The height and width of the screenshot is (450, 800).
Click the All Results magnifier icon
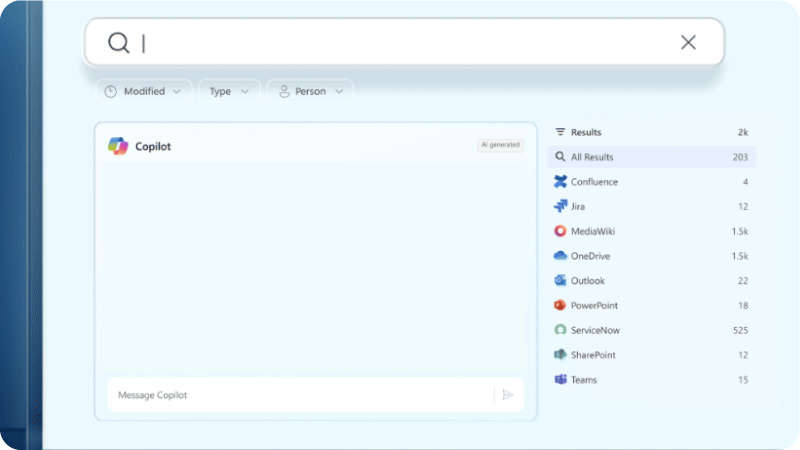[560, 157]
